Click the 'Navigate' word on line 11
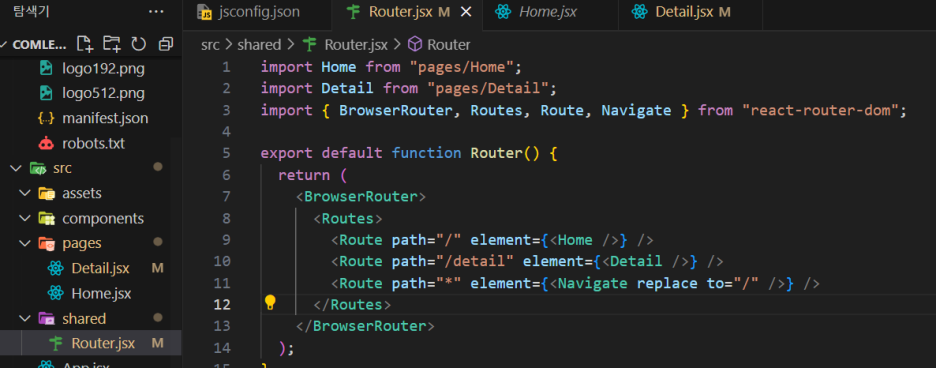The image size is (936, 368). coord(593,283)
